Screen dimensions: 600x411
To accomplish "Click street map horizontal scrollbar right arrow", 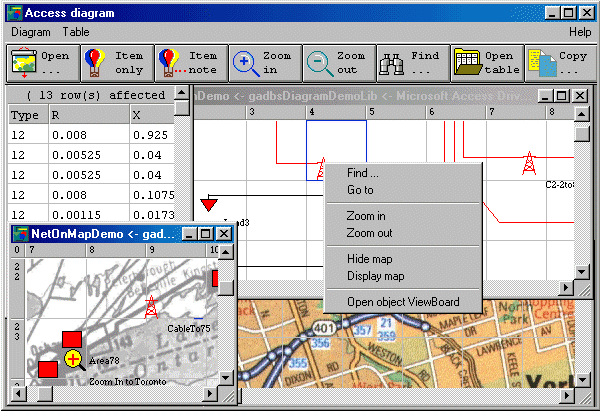I will tap(566, 396).
